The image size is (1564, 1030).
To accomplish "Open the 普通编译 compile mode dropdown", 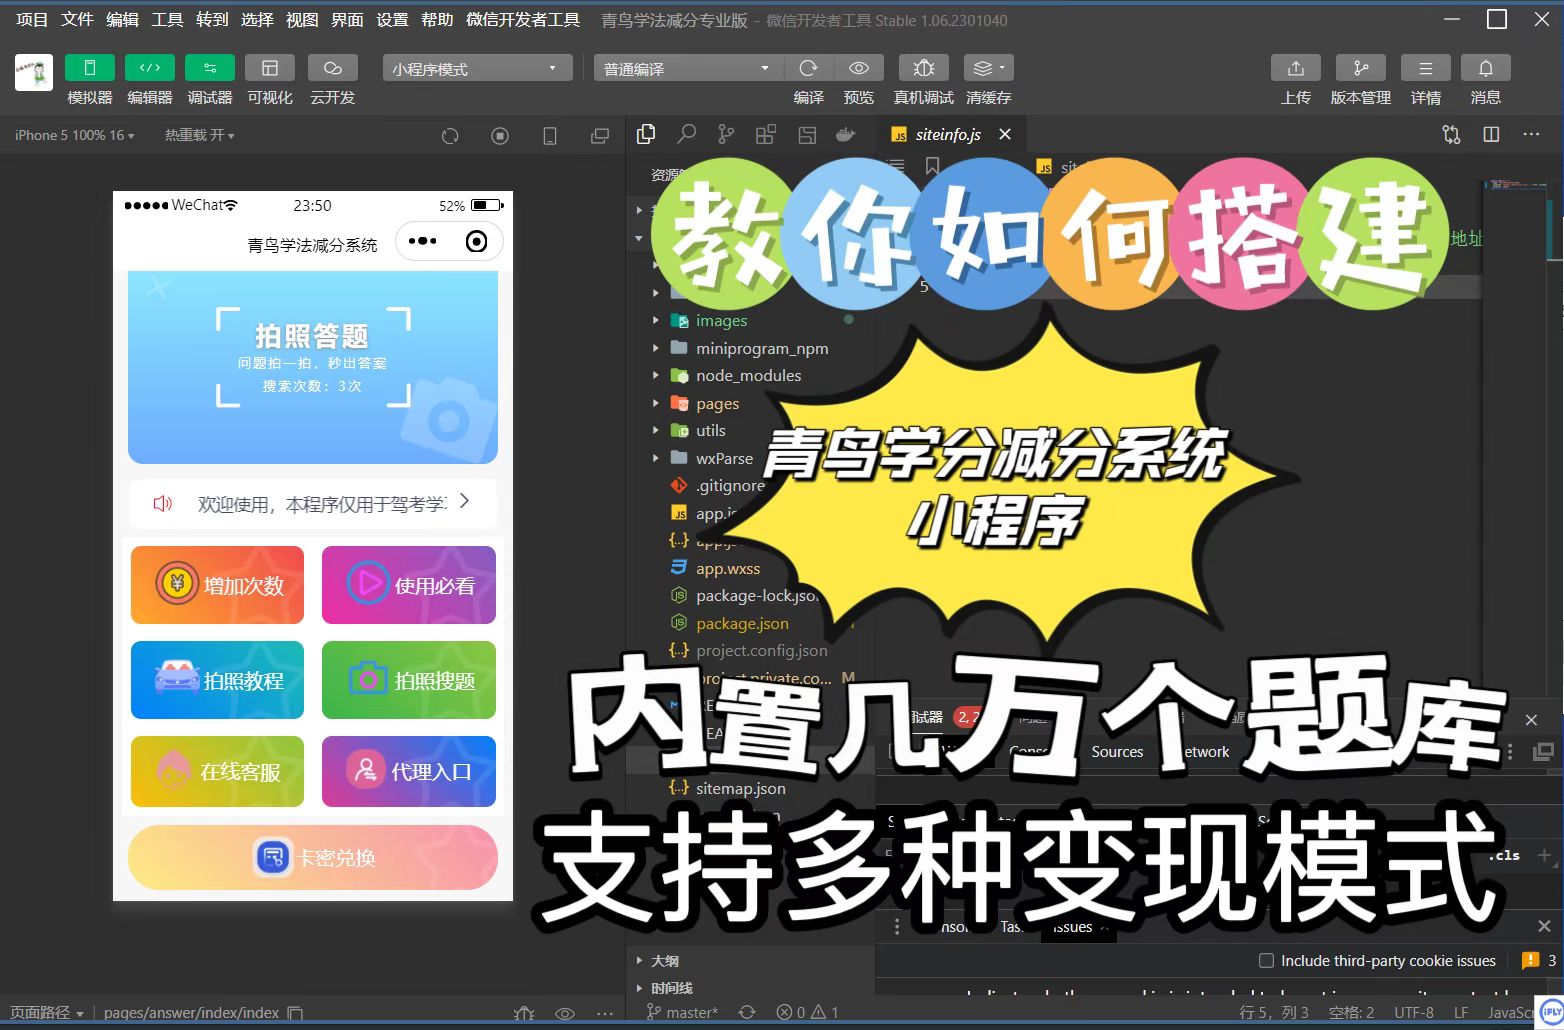I will click(x=687, y=68).
